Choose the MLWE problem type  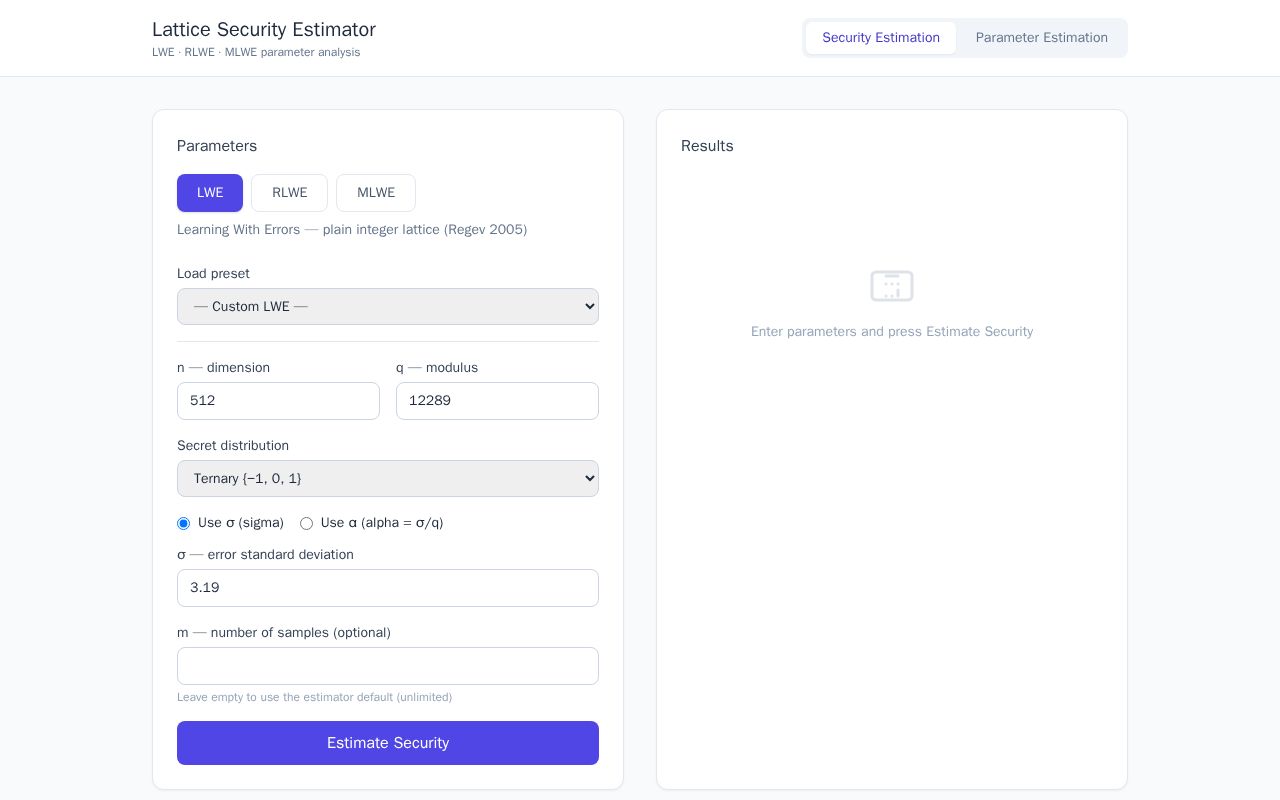click(376, 193)
